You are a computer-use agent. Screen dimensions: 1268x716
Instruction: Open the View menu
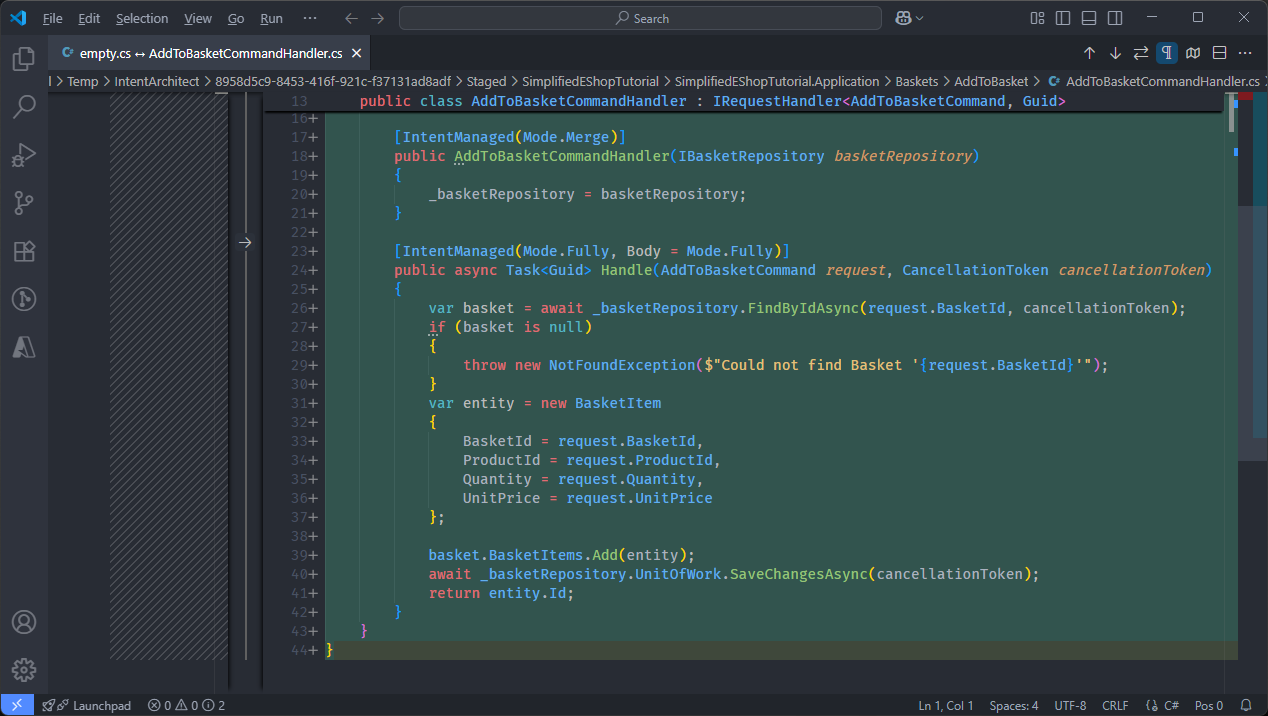pos(198,18)
